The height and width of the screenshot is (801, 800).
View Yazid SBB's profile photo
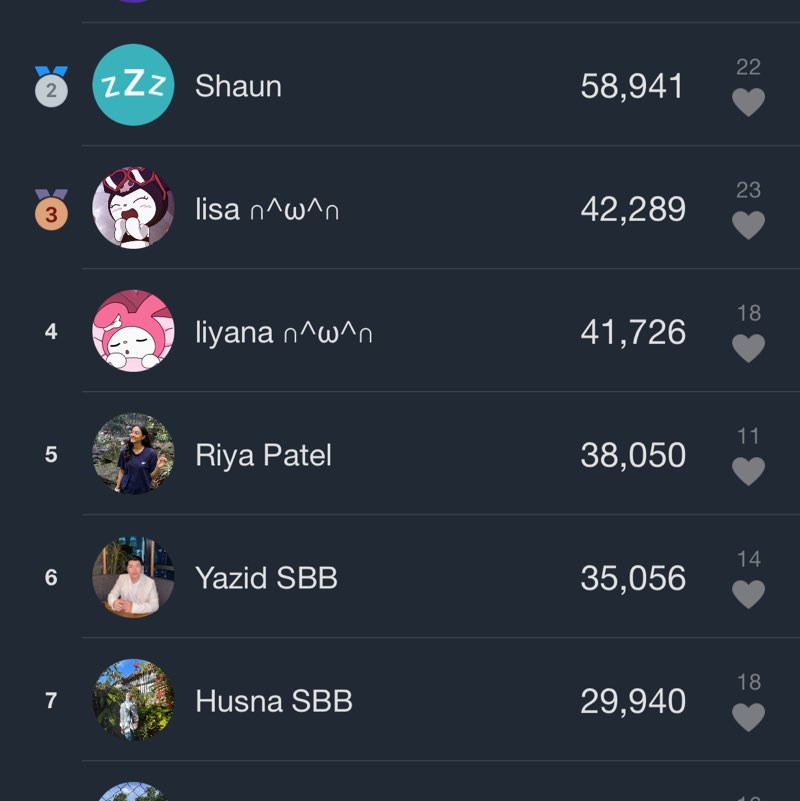tap(133, 577)
